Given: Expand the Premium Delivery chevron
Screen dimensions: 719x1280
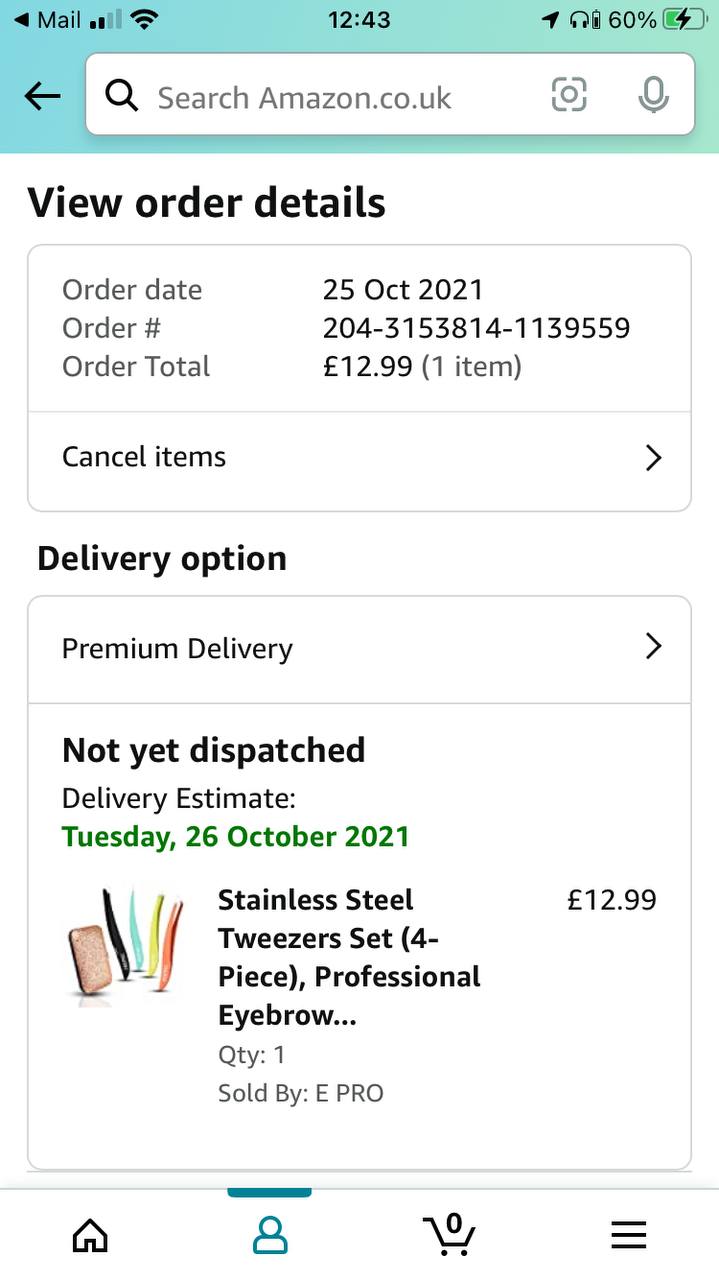Looking at the screenshot, I should point(653,647).
